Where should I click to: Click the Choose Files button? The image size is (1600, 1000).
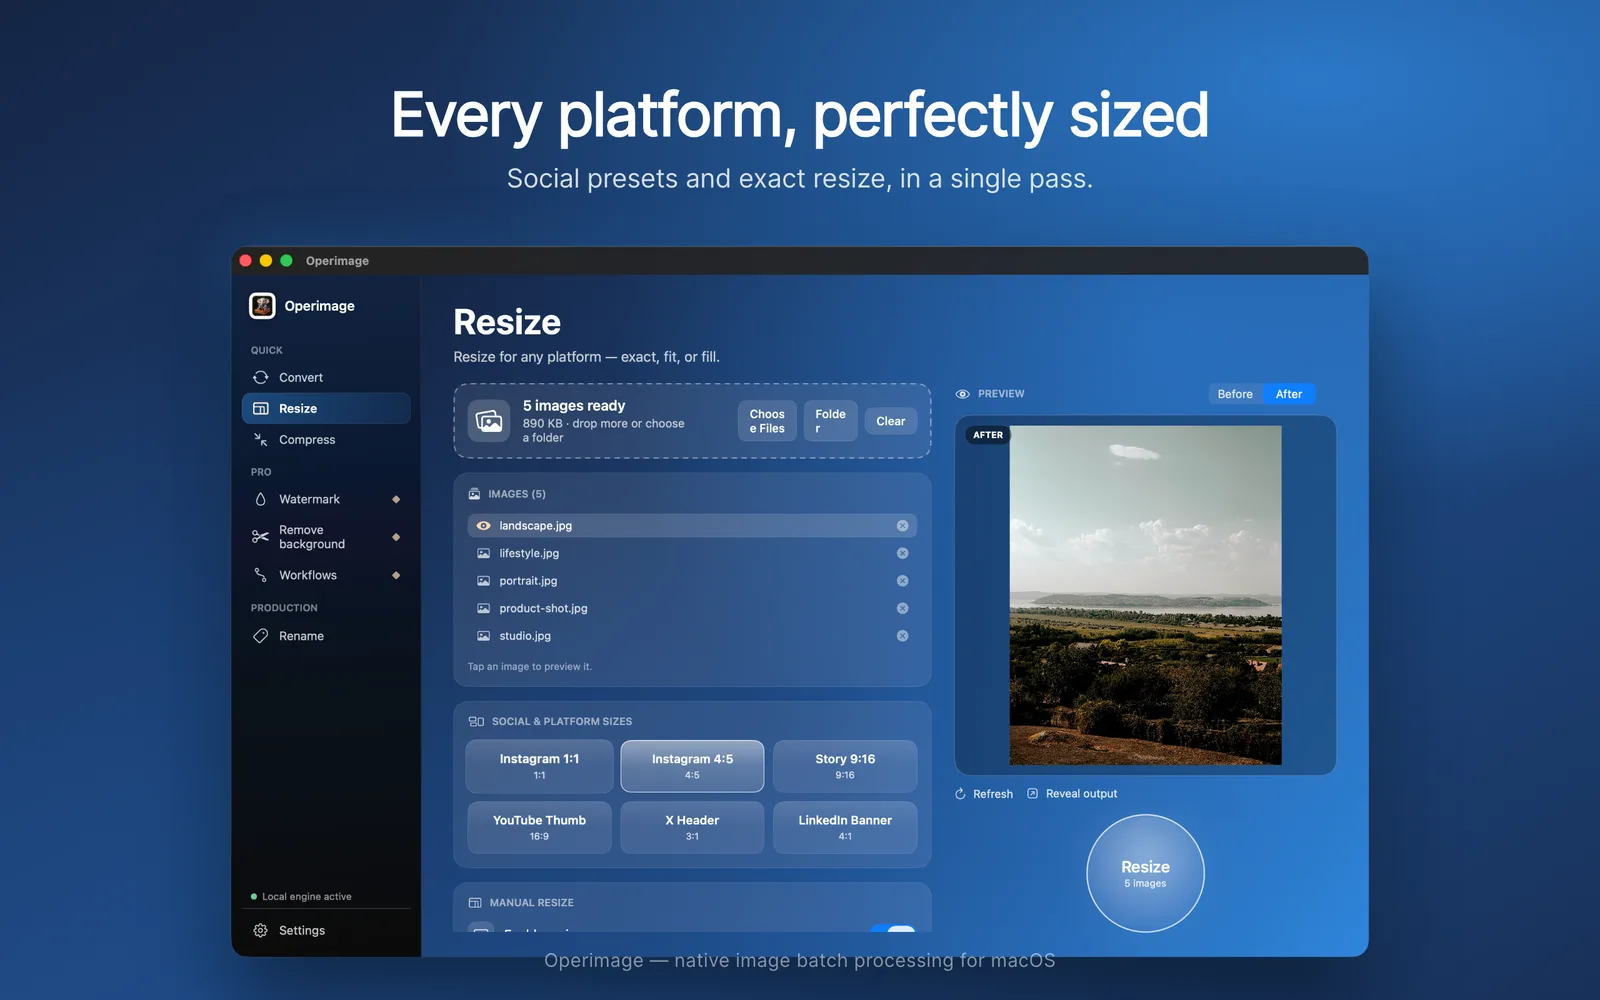point(767,421)
